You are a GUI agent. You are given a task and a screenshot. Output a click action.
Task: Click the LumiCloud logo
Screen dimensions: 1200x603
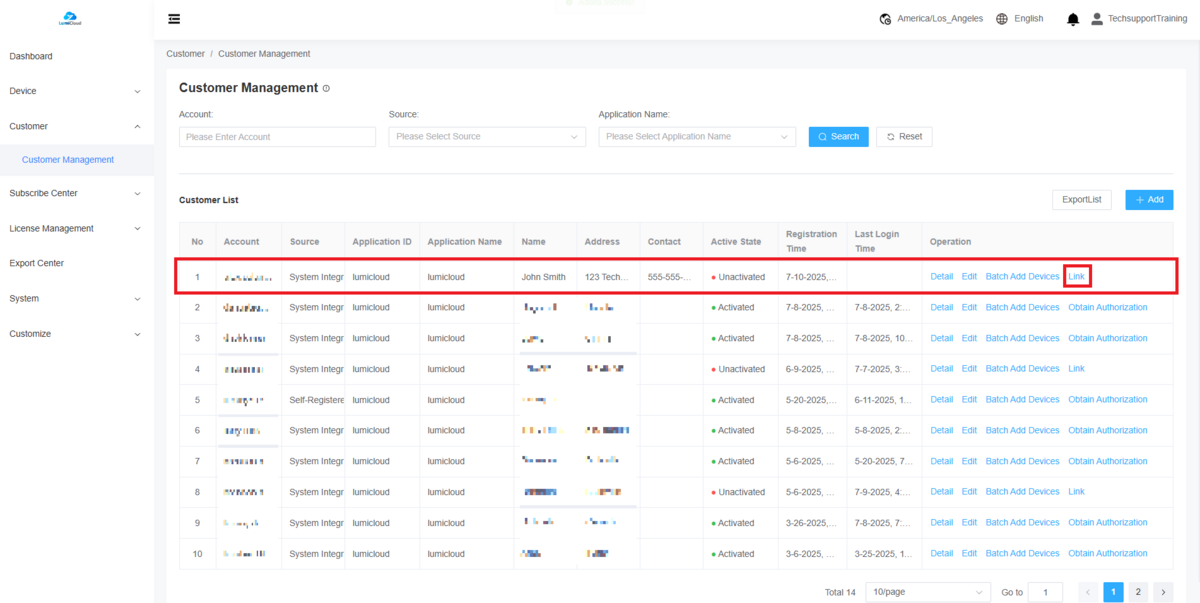[x=70, y=18]
